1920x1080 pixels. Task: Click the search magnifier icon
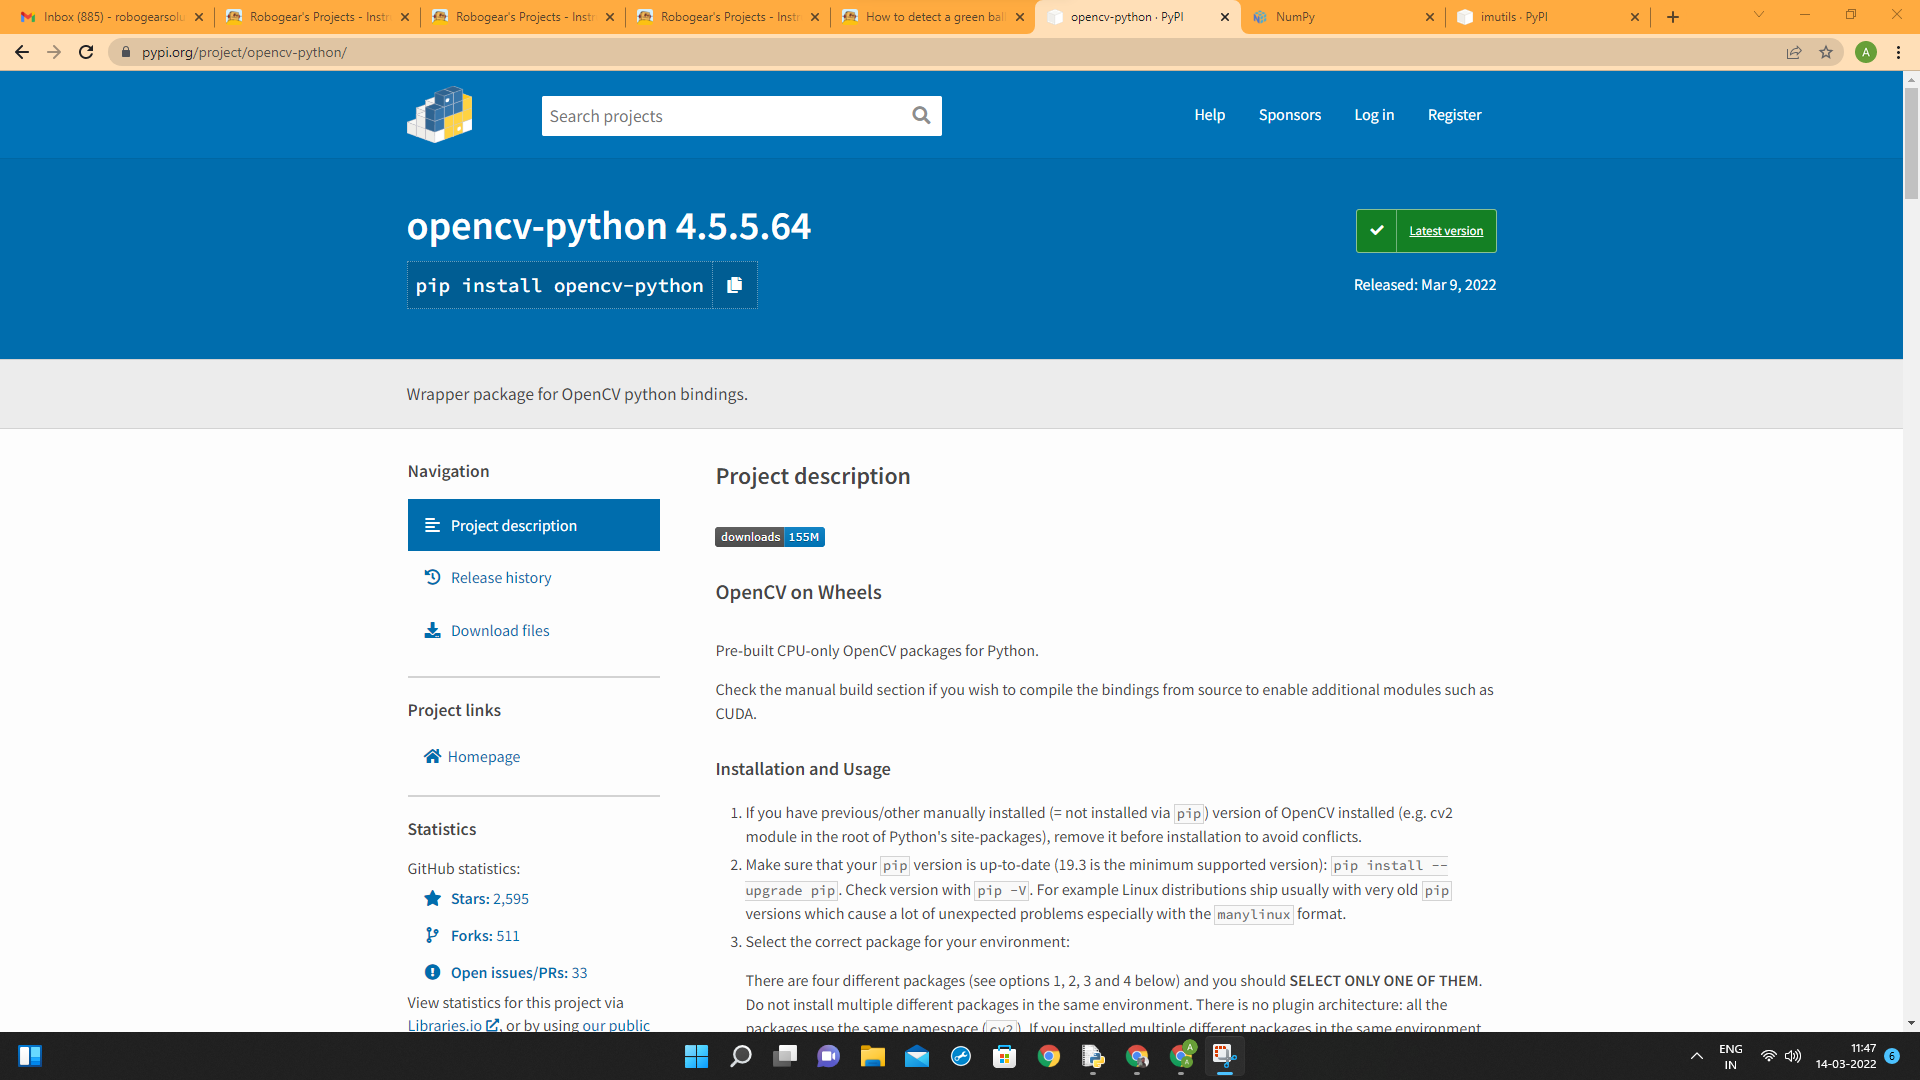(x=921, y=116)
